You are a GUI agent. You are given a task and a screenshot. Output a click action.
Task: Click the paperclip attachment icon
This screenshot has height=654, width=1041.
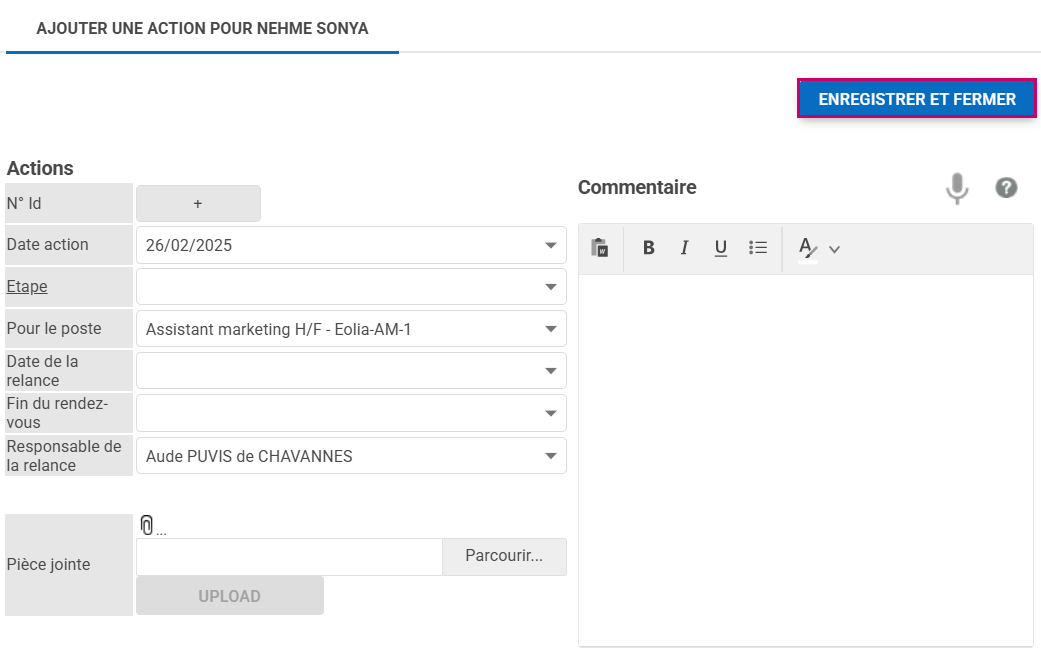click(x=147, y=525)
